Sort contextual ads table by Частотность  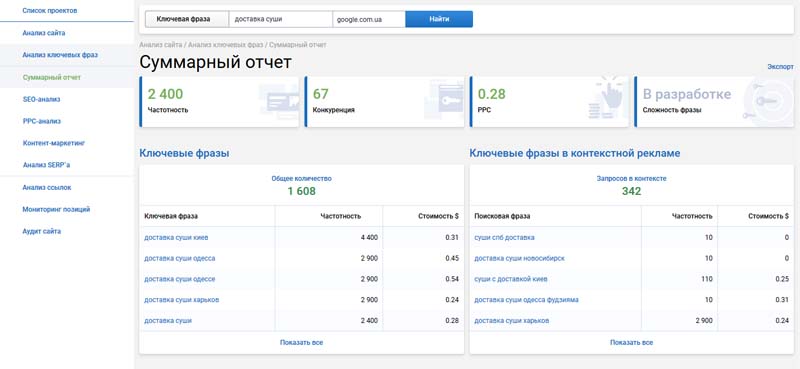(x=692, y=216)
